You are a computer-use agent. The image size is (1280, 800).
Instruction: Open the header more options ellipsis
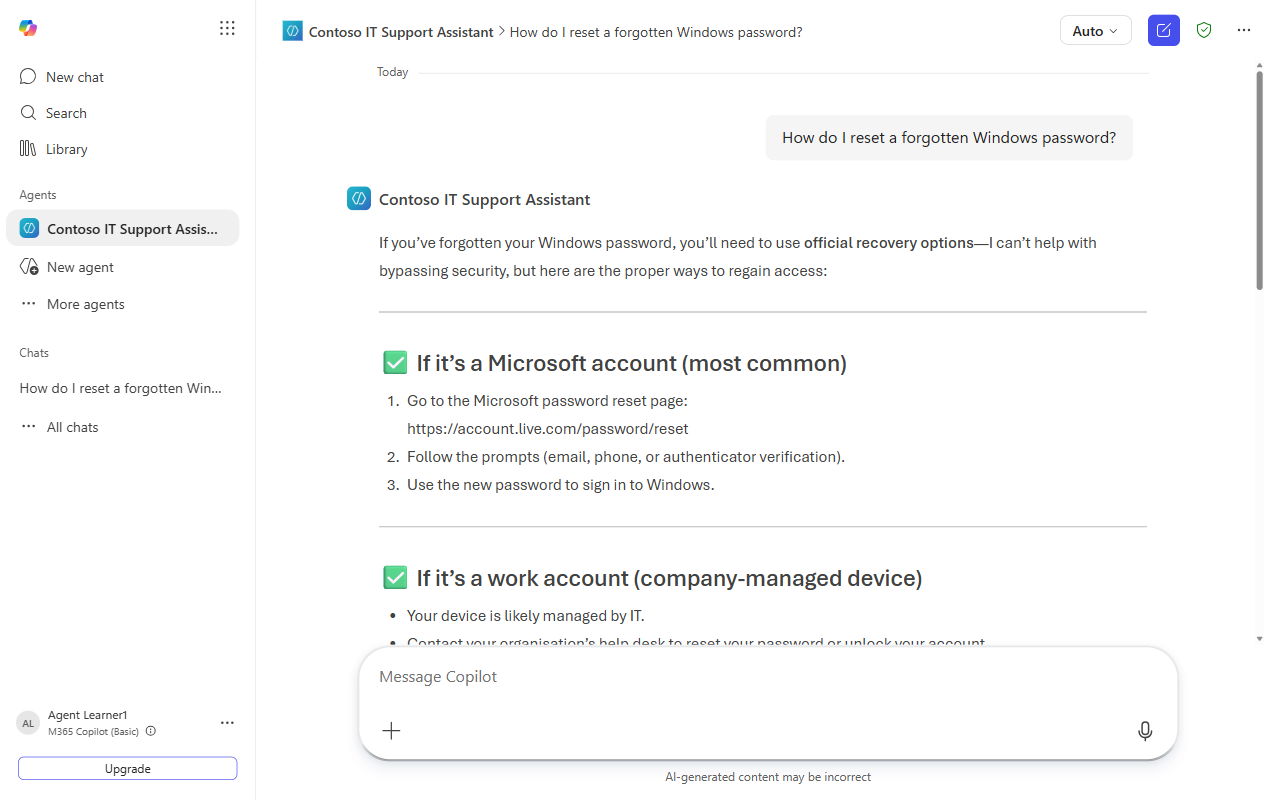[x=1244, y=31]
